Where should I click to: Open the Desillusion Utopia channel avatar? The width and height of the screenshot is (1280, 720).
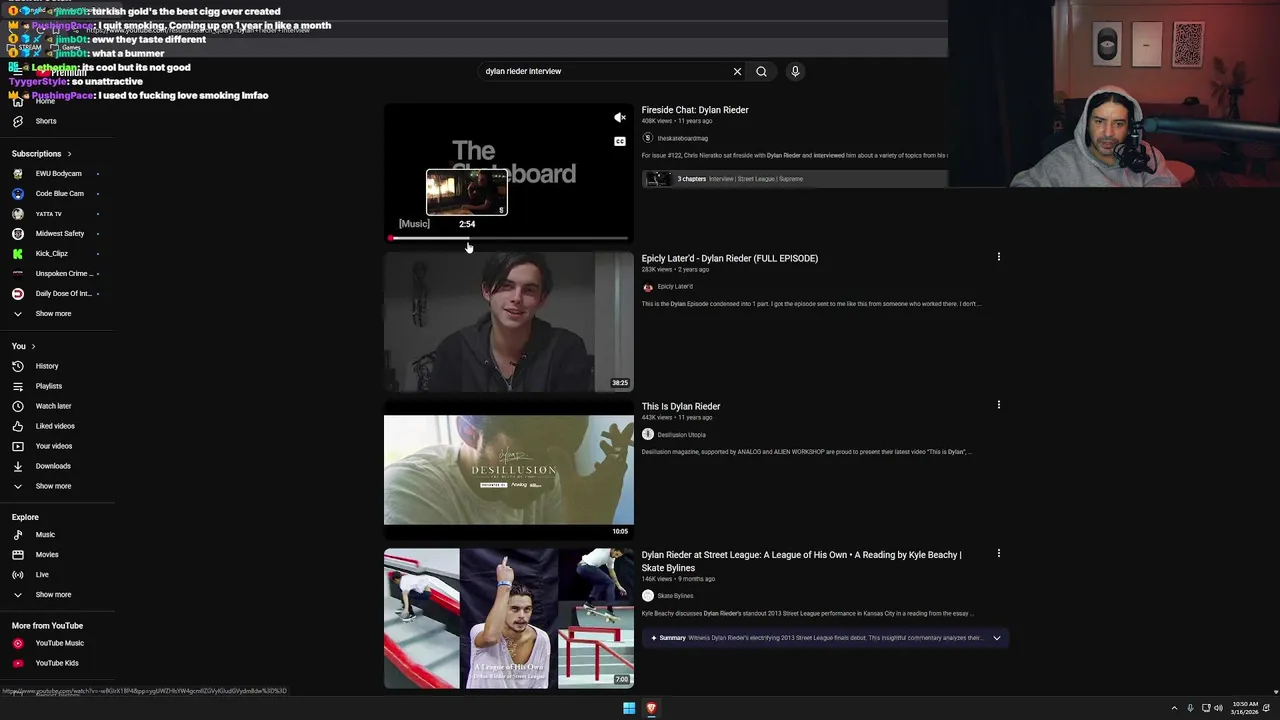tap(647, 435)
